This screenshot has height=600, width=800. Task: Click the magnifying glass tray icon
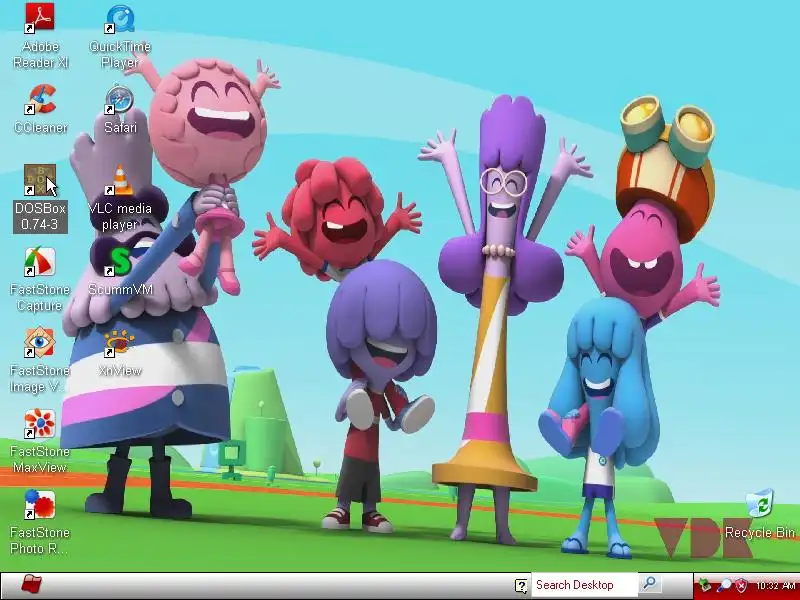pyautogui.click(x=723, y=585)
